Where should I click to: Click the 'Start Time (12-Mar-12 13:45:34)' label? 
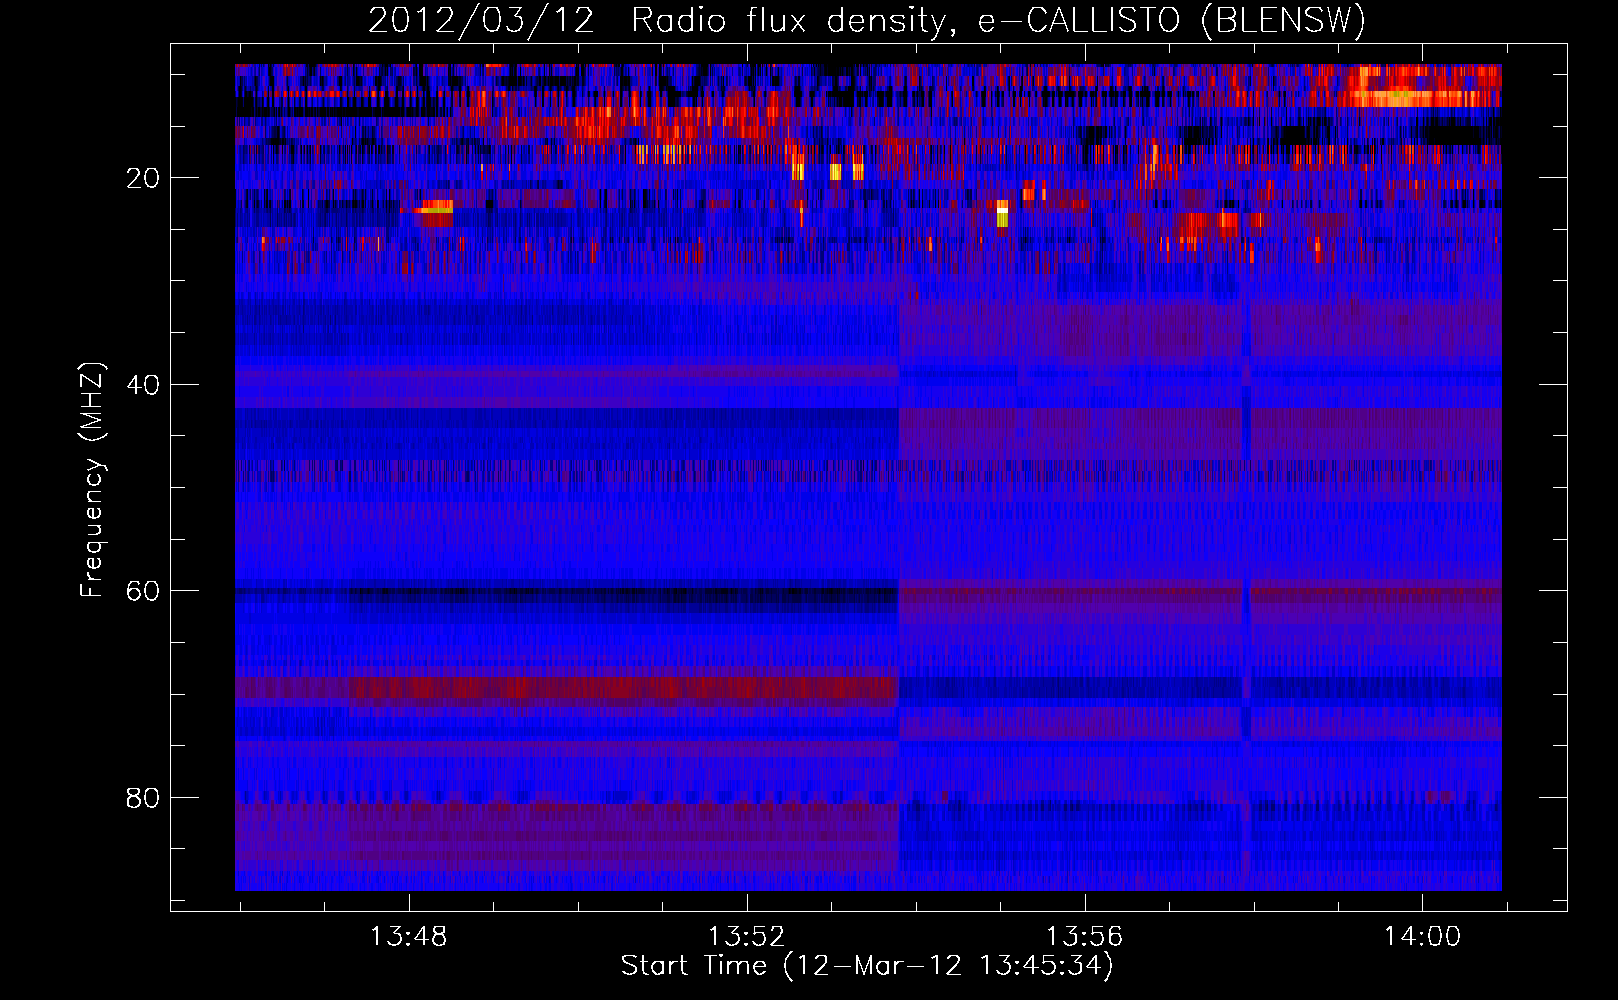tap(867, 966)
